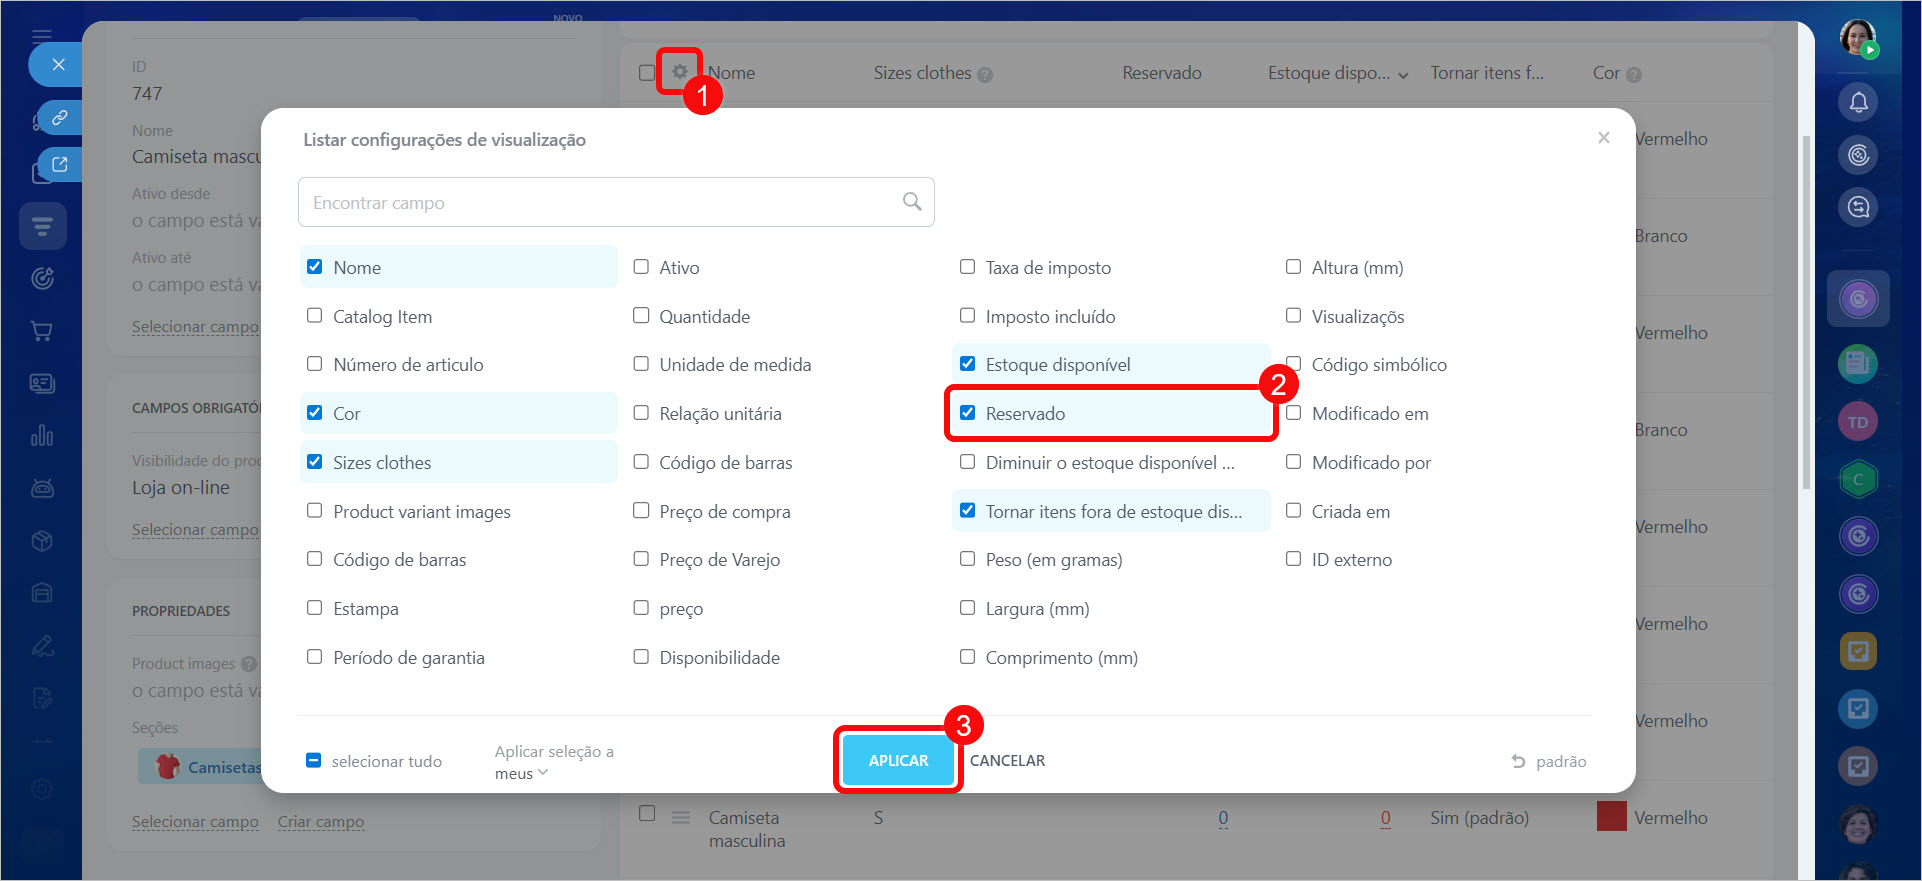This screenshot has height=881, width=1922.
Task: Click the red Vermelho color swatch
Action: pos(1611,817)
